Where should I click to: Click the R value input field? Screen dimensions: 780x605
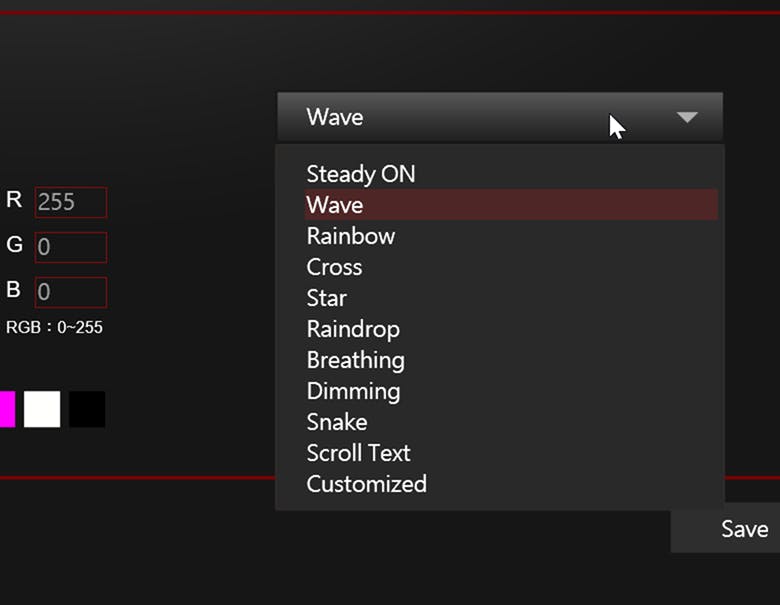click(x=71, y=202)
